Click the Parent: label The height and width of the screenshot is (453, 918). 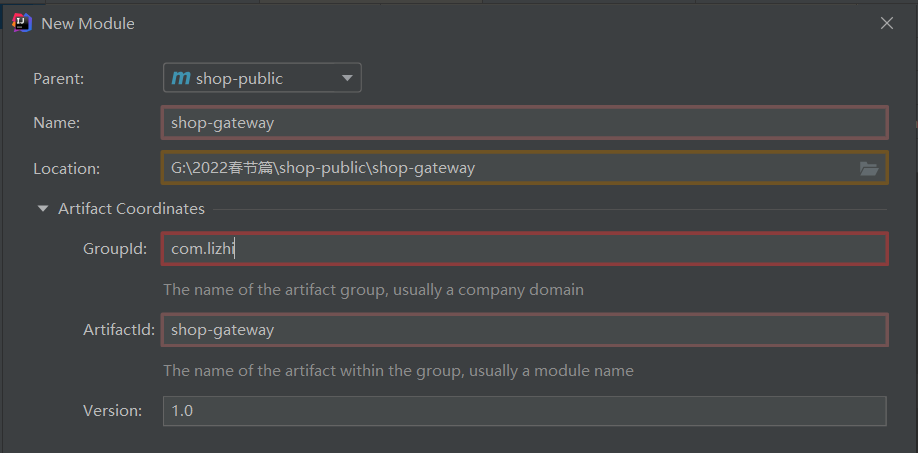(x=59, y=79)
